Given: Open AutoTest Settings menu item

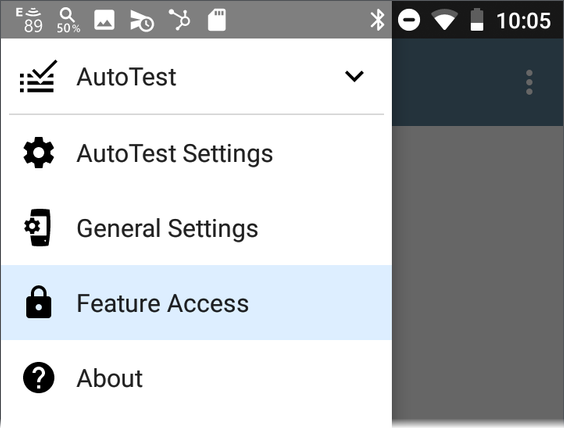Looking at the screenshot, I should 196,153.
